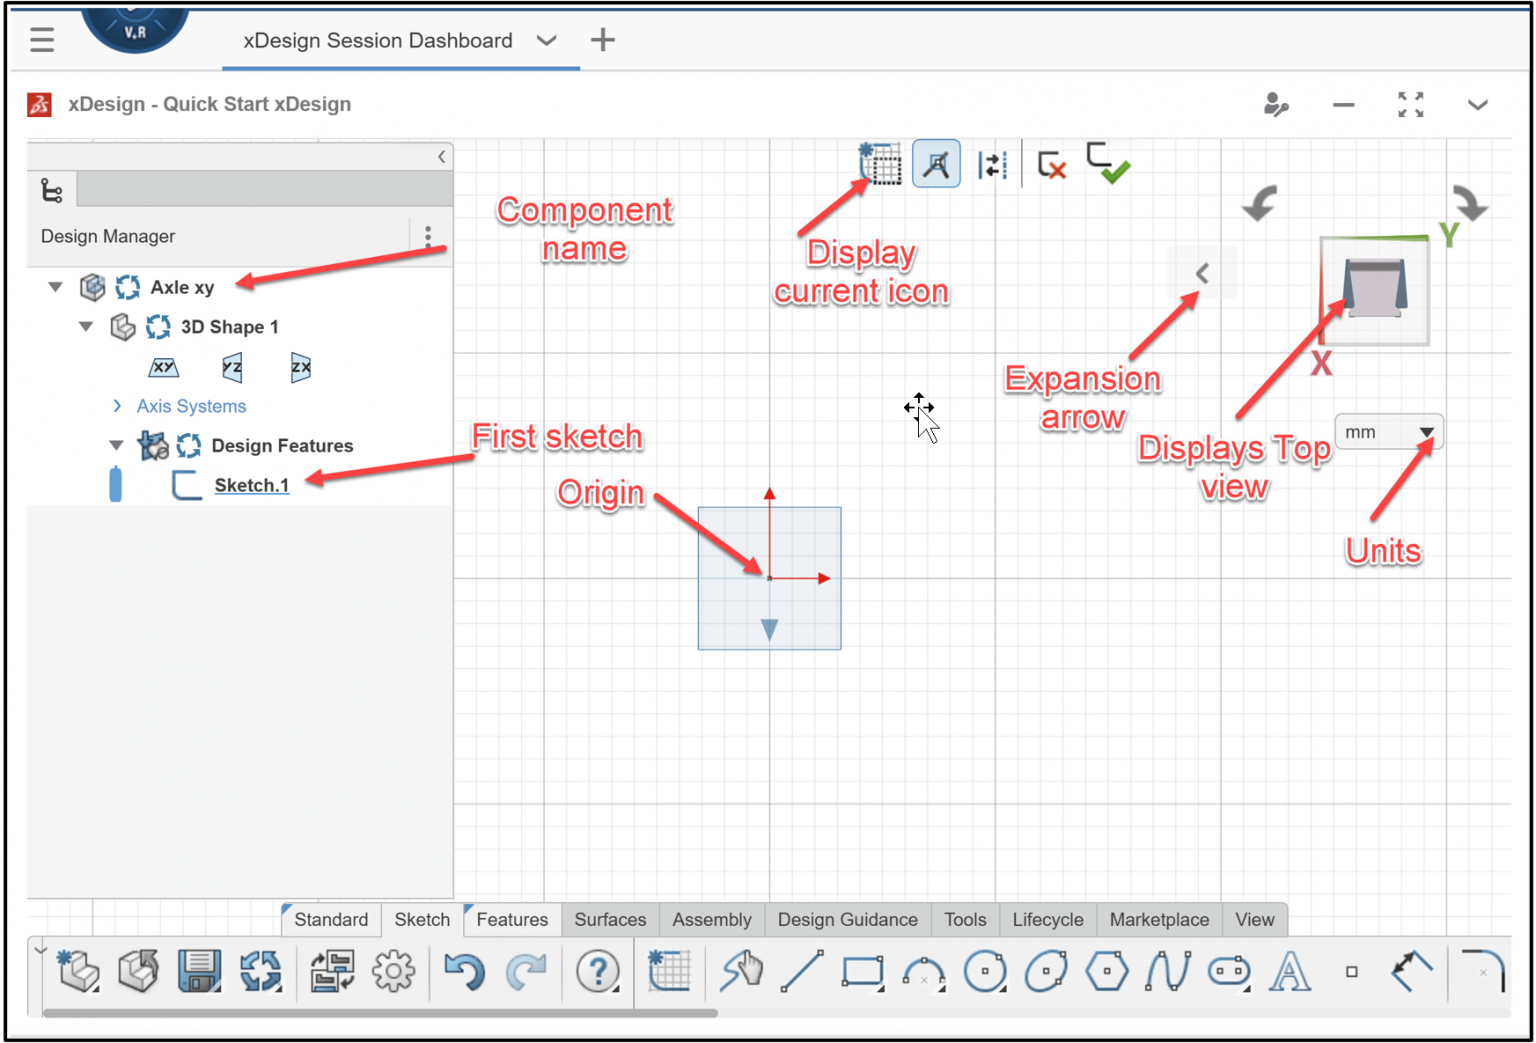Select the Rectangle sketch tool
The height and width of the screenshot is (1043, 1536).
pos(862,971)
